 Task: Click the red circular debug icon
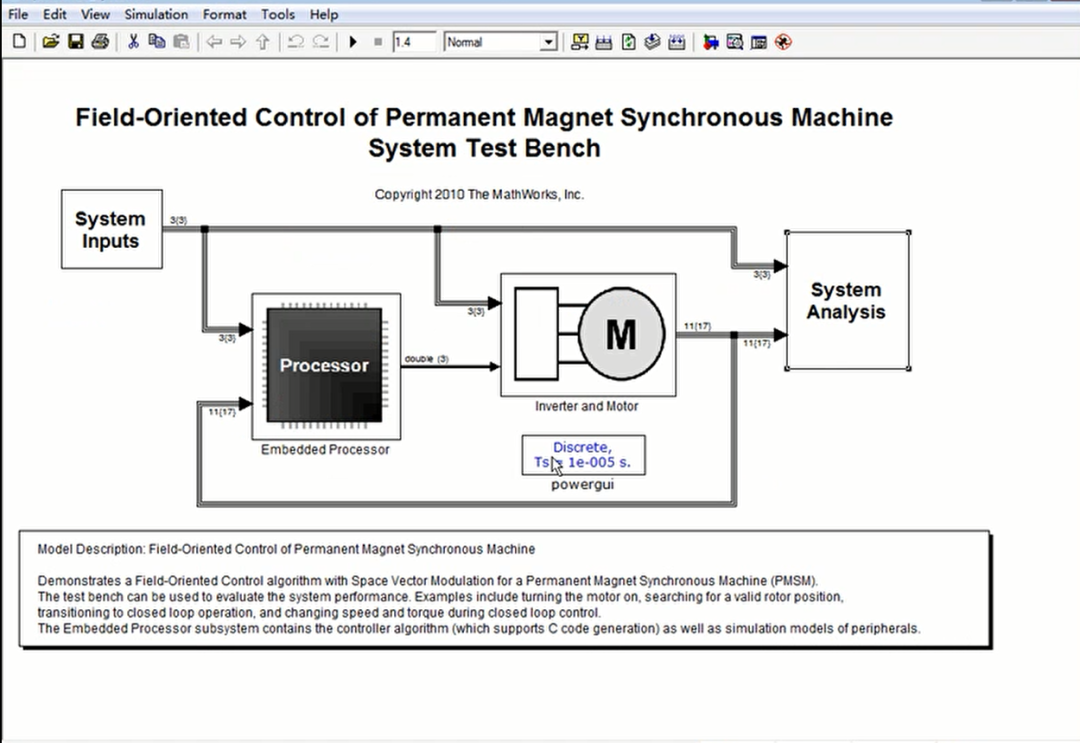(x=783, y=42)
